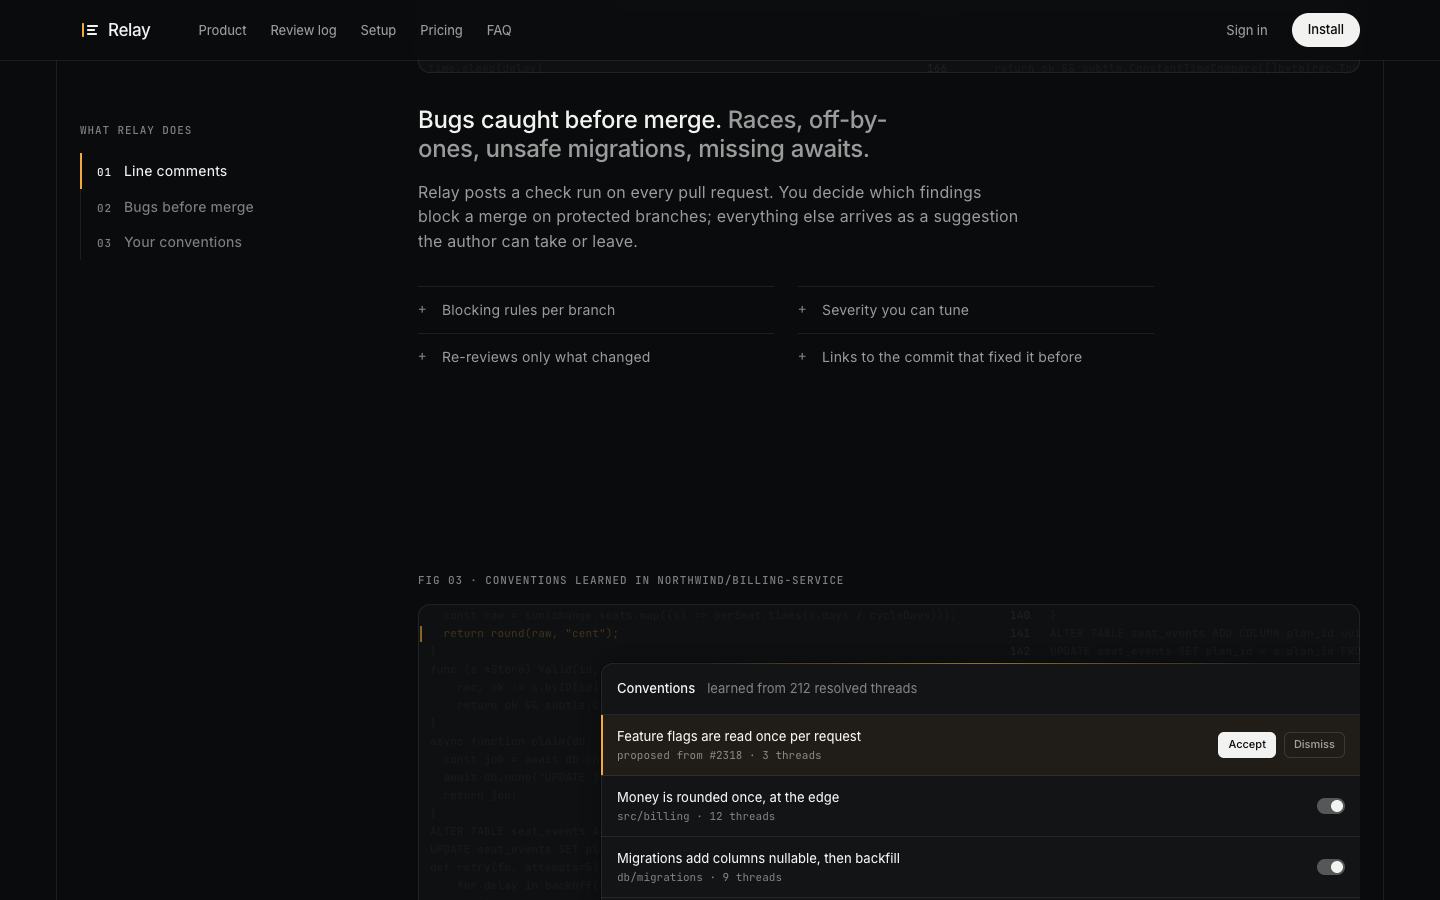The height and width of the screenshot is (900, 1440).
Task: Click 'Feature flags are read once per request'
Action: point(739,736)
